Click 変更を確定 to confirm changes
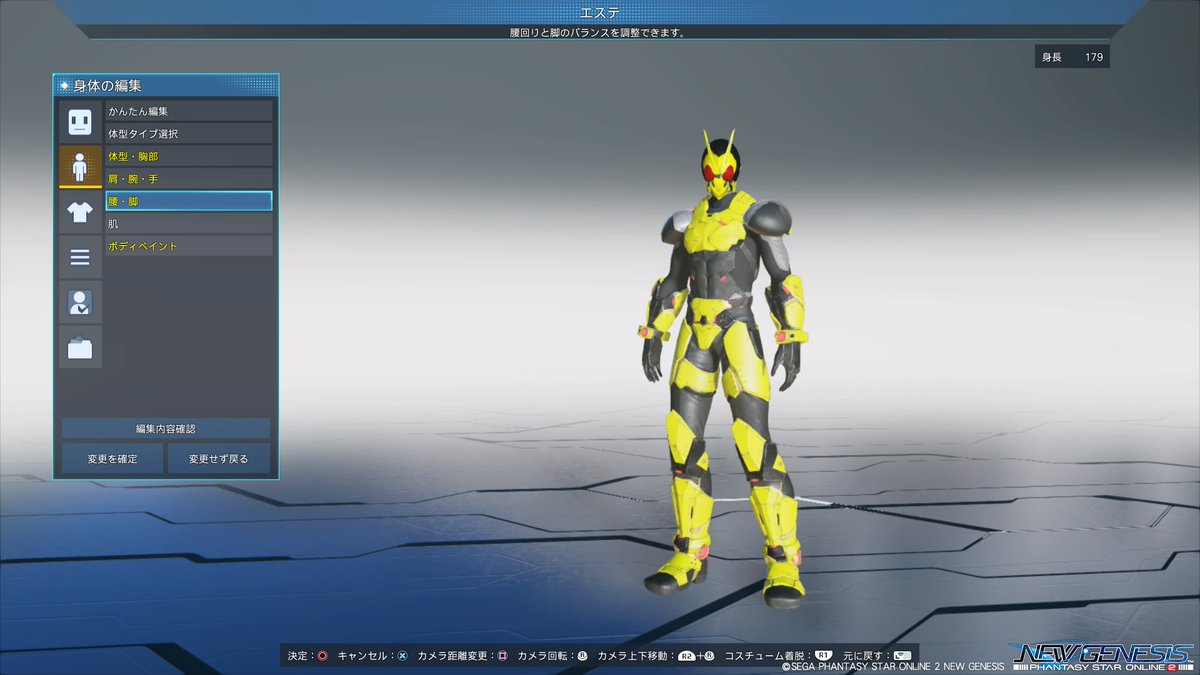 pos(112,459)
